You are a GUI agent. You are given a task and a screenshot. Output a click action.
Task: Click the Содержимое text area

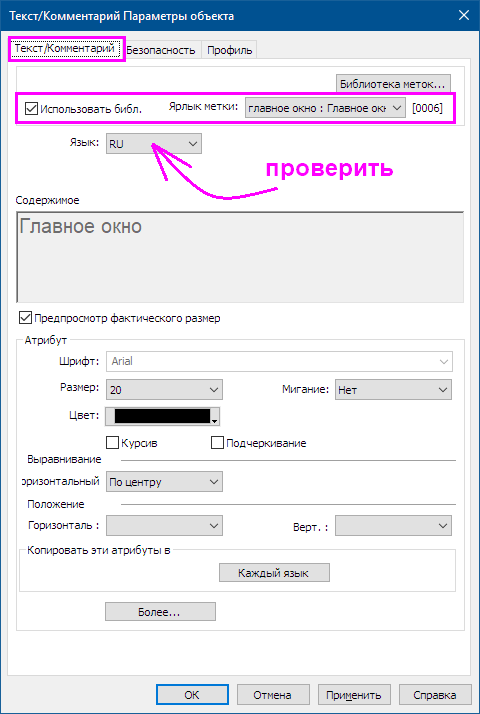[240, 257]
